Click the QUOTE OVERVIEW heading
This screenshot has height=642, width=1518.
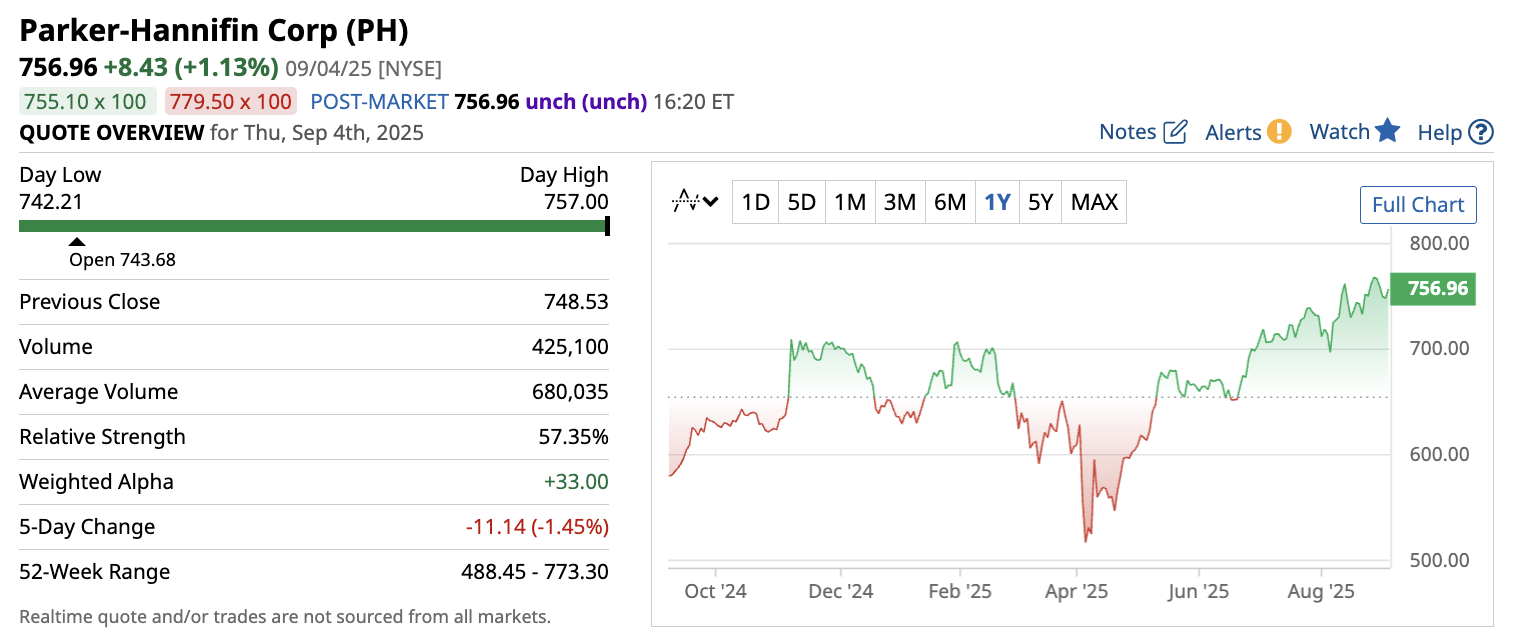[x=112, y=132]
